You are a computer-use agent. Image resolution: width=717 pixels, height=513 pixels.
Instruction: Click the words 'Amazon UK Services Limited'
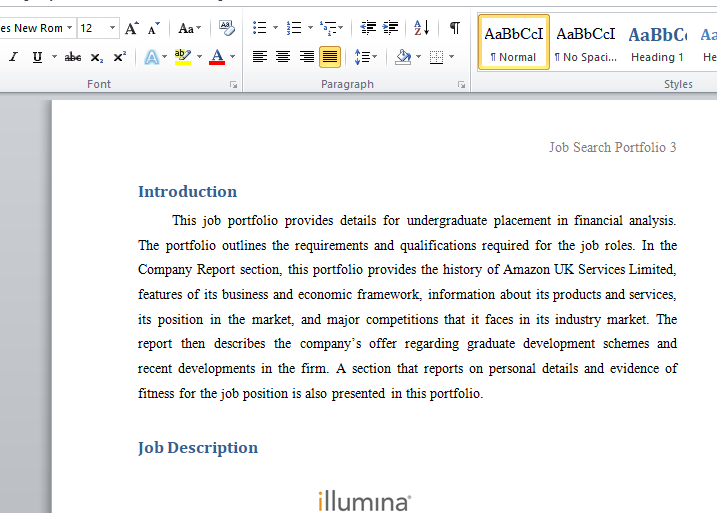pos(589,270)
